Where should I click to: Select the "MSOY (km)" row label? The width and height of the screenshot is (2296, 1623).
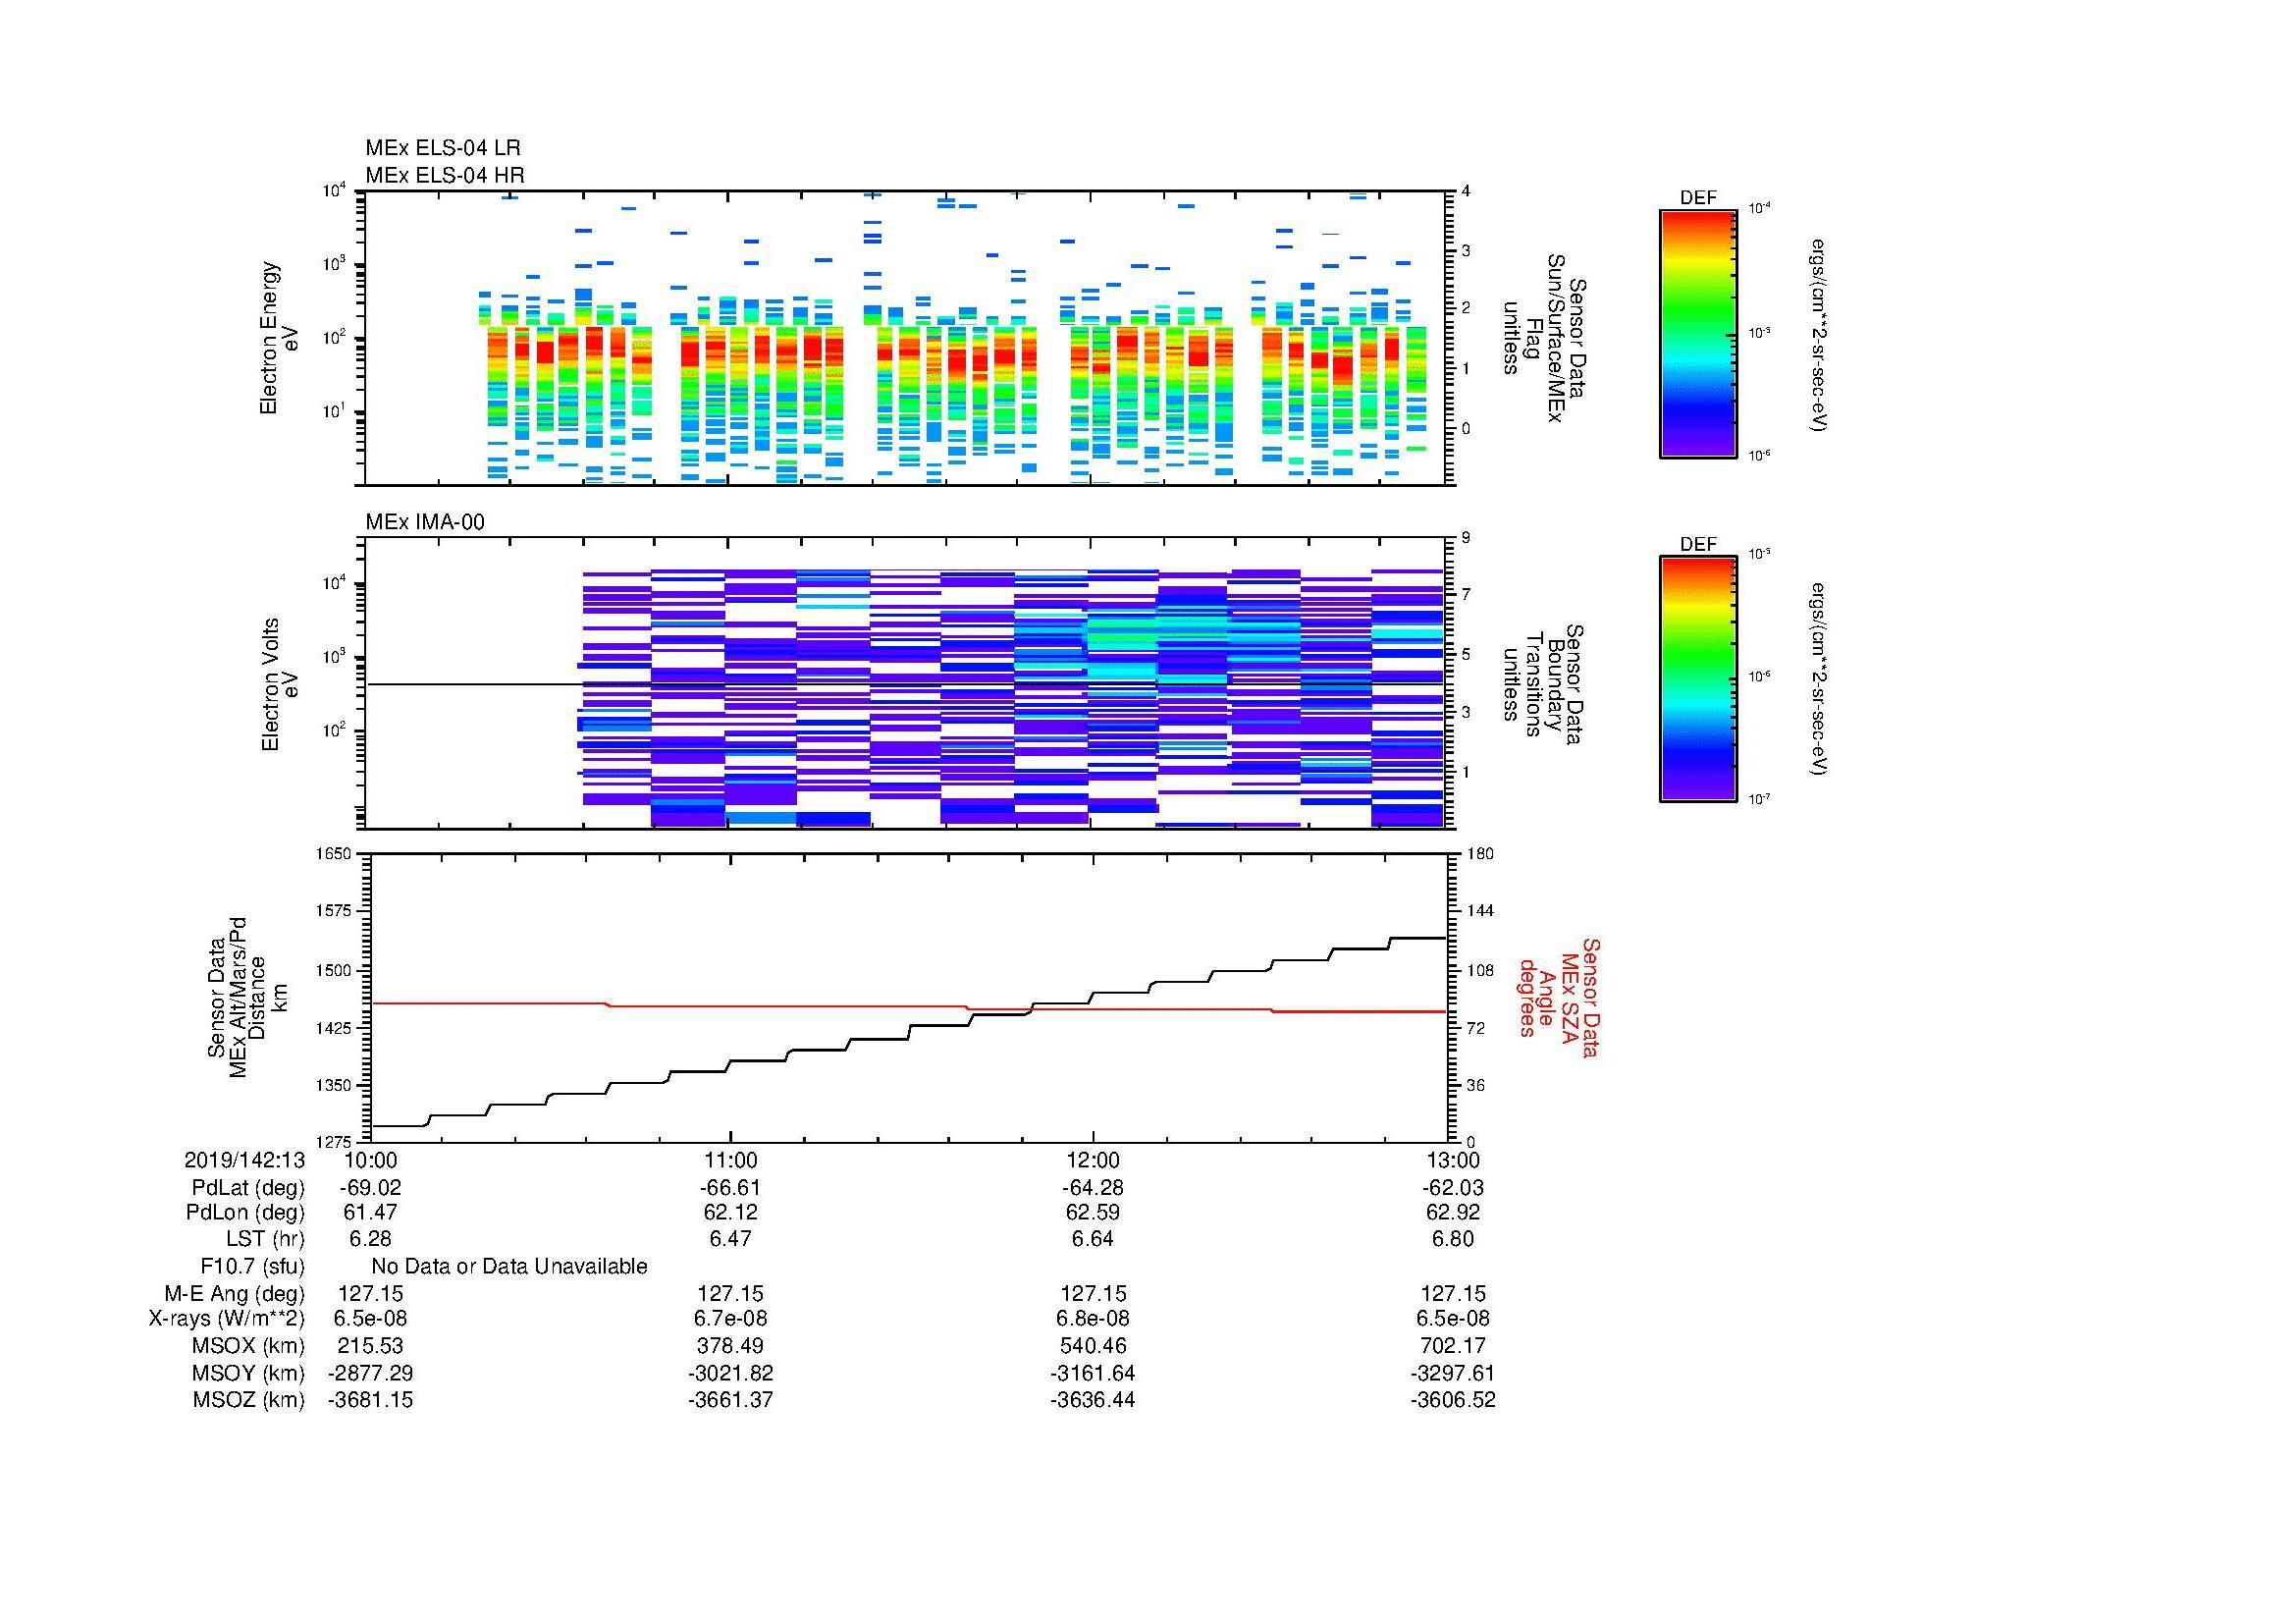tap(248, 1373)
